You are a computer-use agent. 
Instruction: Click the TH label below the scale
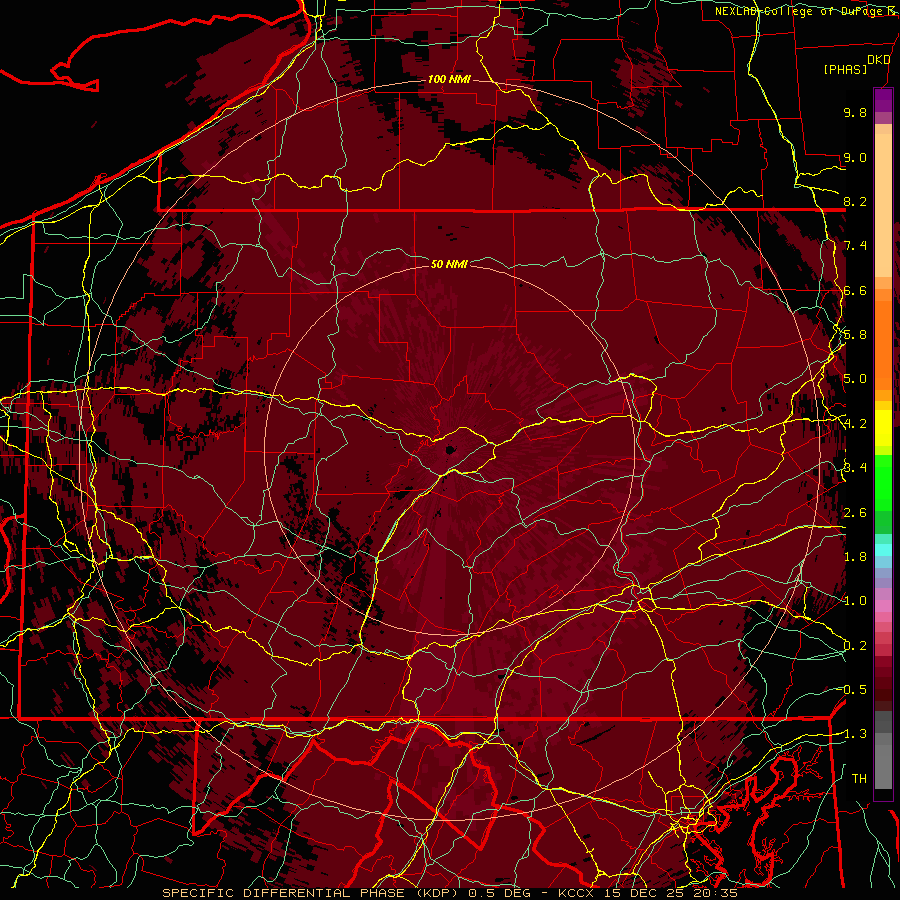859,779
